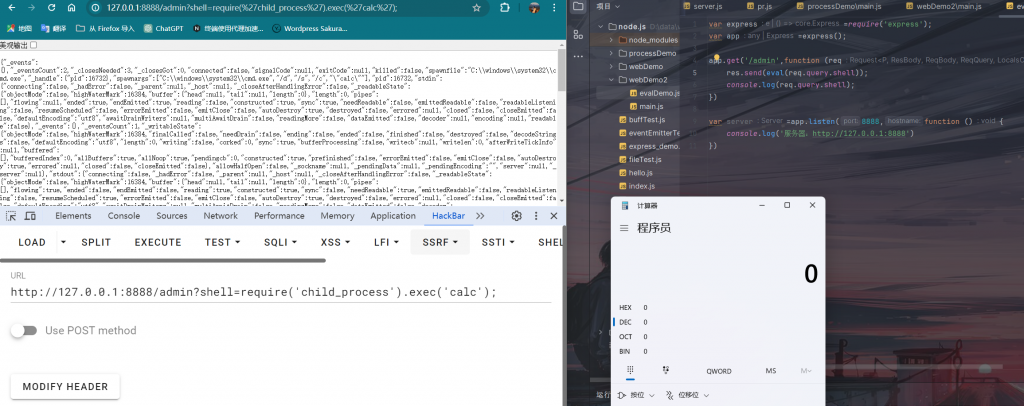
Task: Switch to the server.js editor tab
Action: 701,6
